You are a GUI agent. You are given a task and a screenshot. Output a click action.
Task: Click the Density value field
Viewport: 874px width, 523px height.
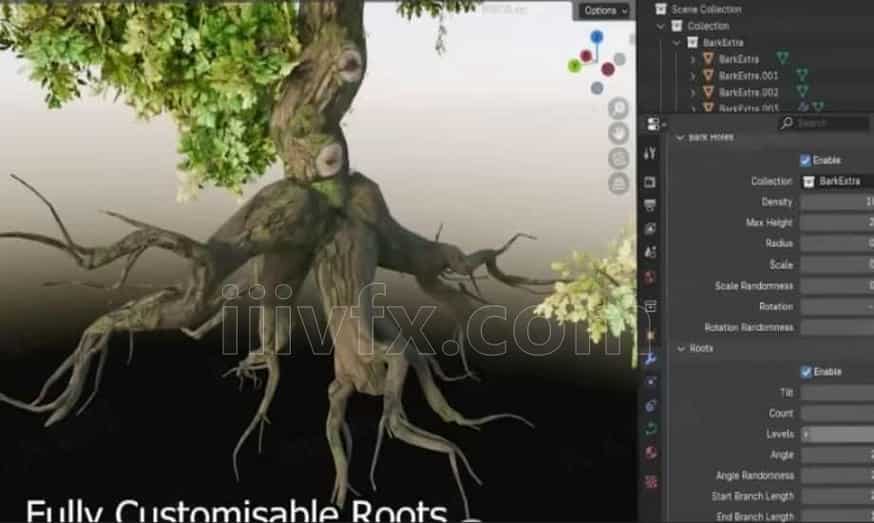tap(837, 202)
